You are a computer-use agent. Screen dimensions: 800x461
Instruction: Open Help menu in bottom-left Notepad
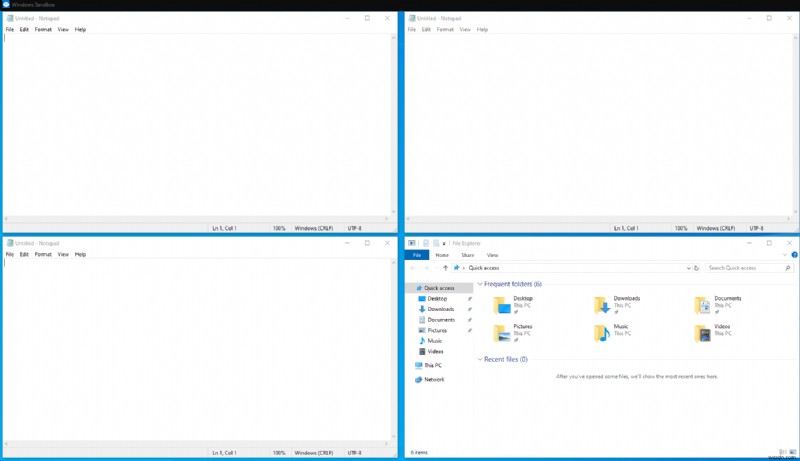[81, 254]
